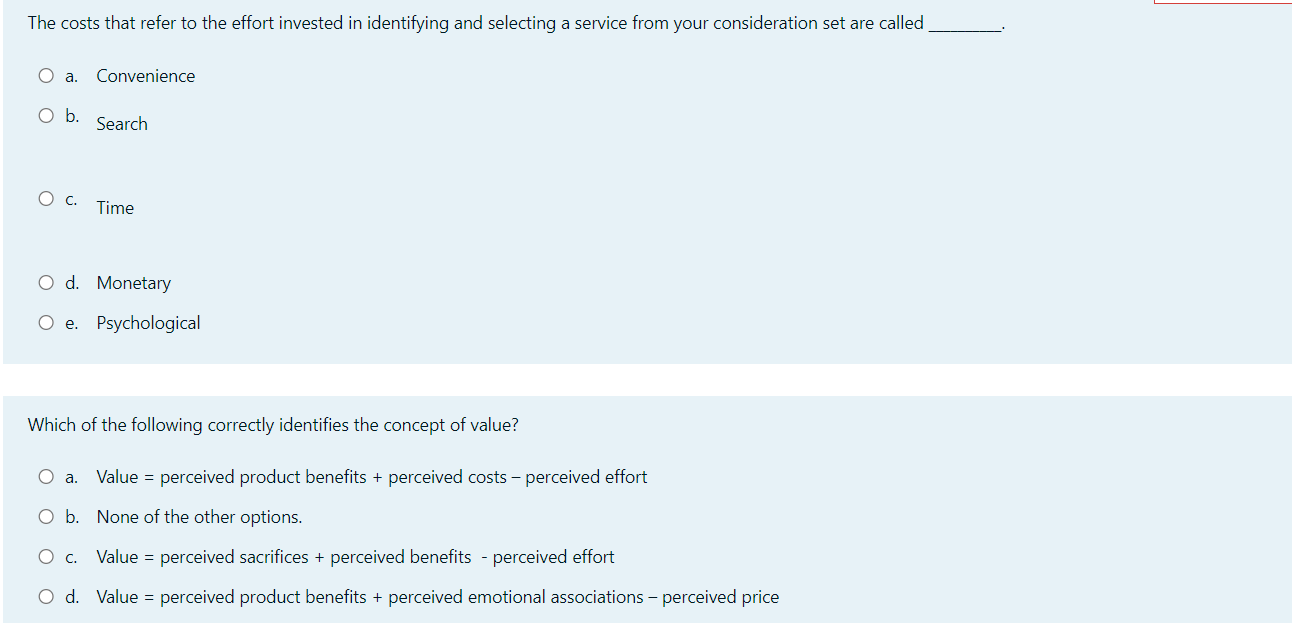Click the answer text starting 'Value = perceived sacrifices'
1292x623 pixels.
355,557
